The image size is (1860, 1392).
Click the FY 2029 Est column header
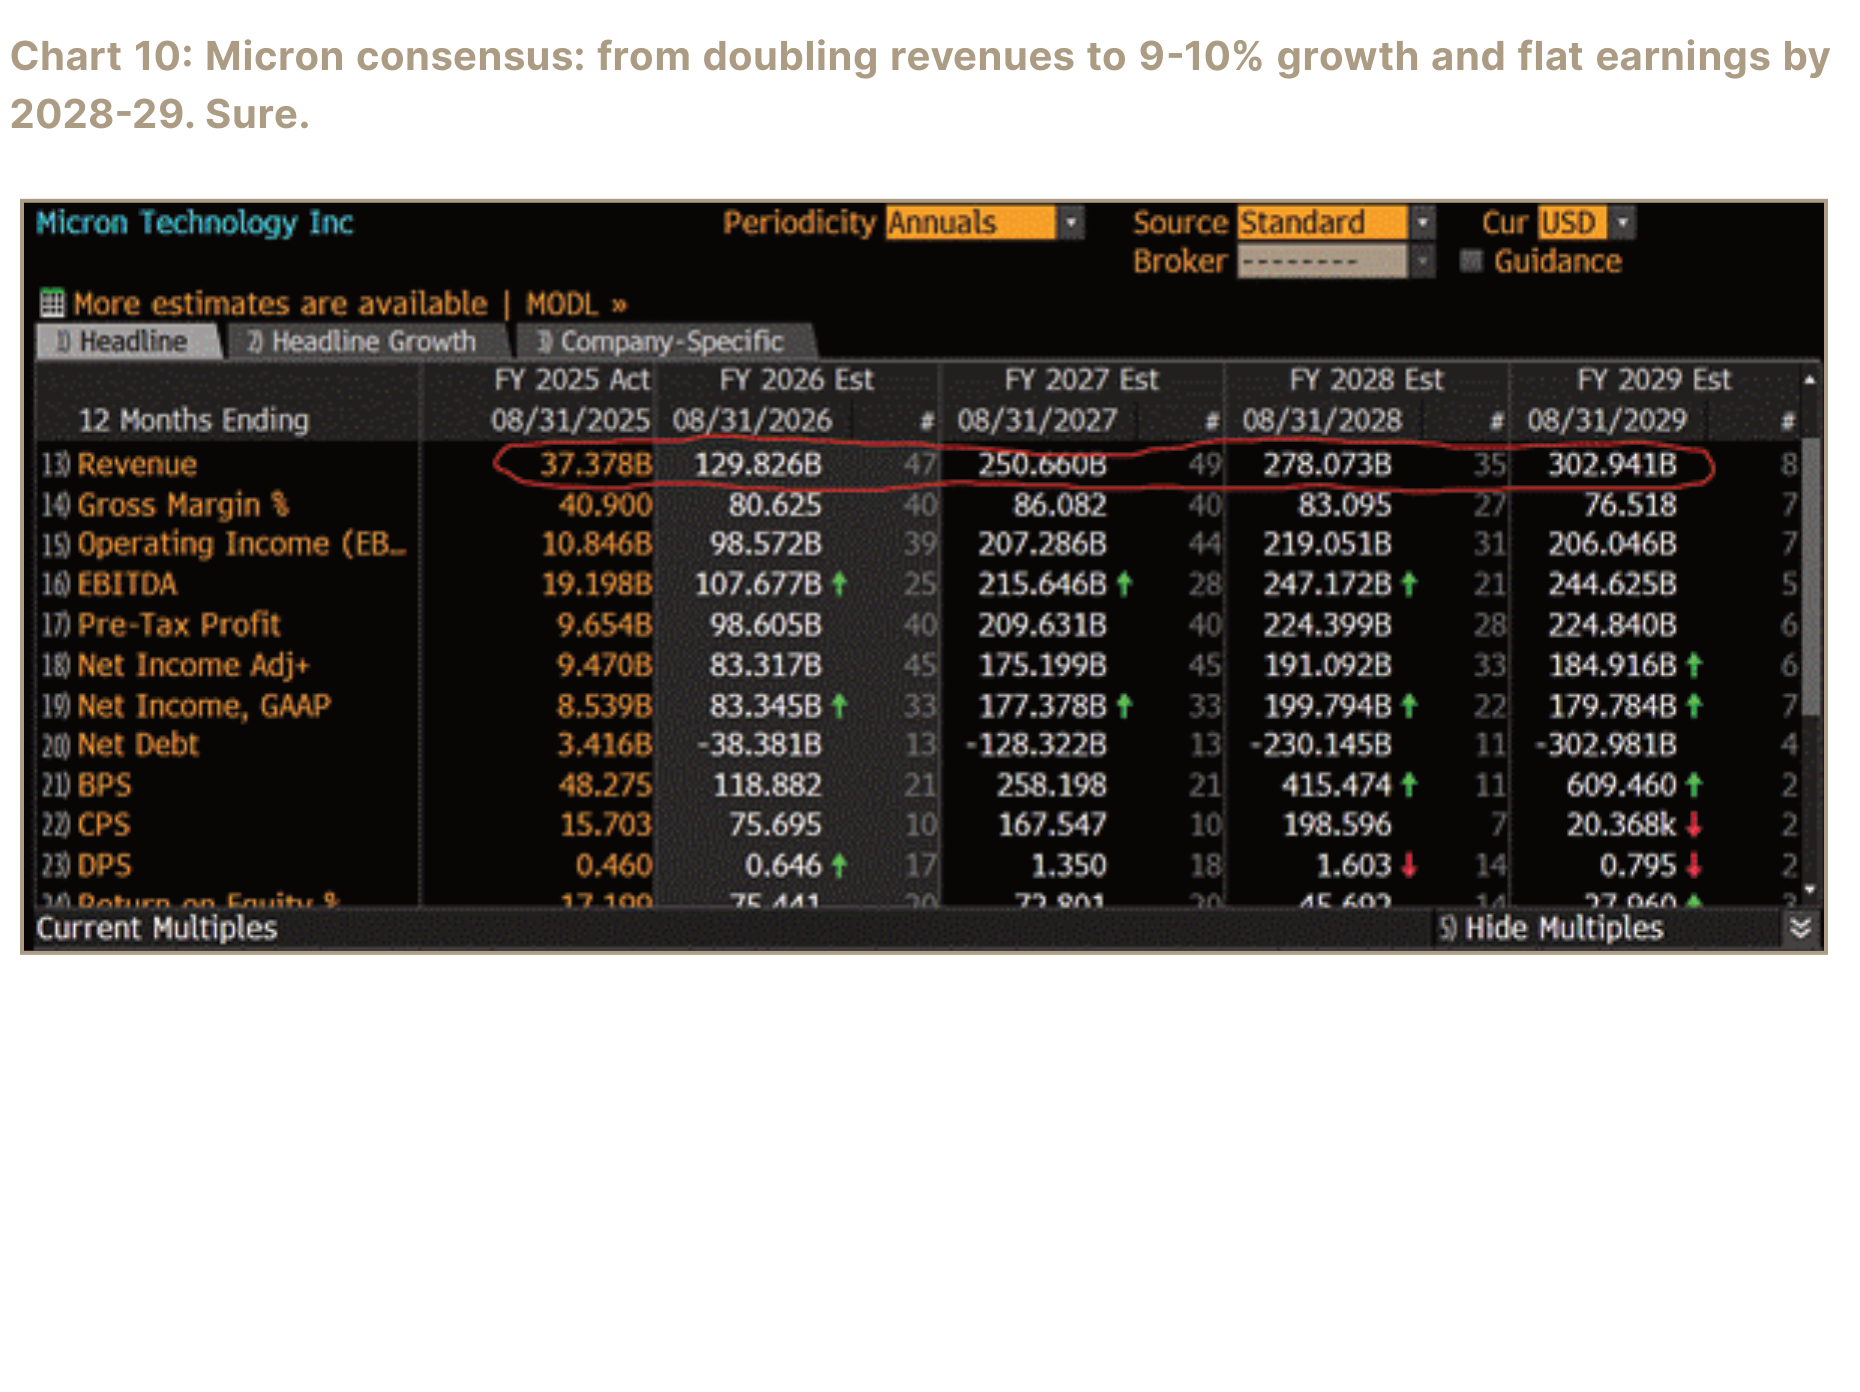tap(1654, 380)
